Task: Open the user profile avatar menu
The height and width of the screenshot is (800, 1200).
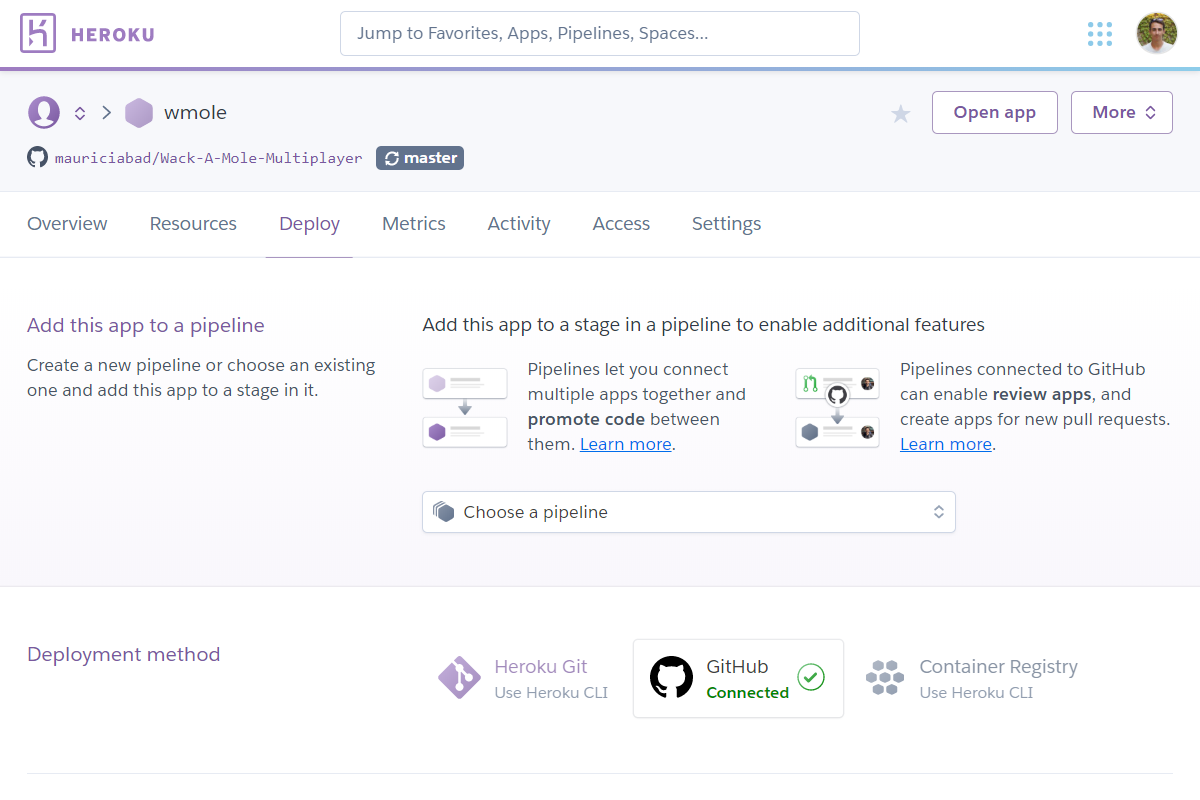Action: pyautogui.click(x=1157, y=34)
